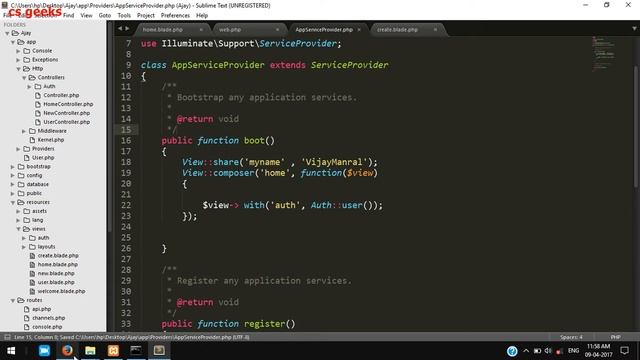Open NewController.php in sidebar
The image size is (640, 360).
pyautogui.click(x=67, y=113)
